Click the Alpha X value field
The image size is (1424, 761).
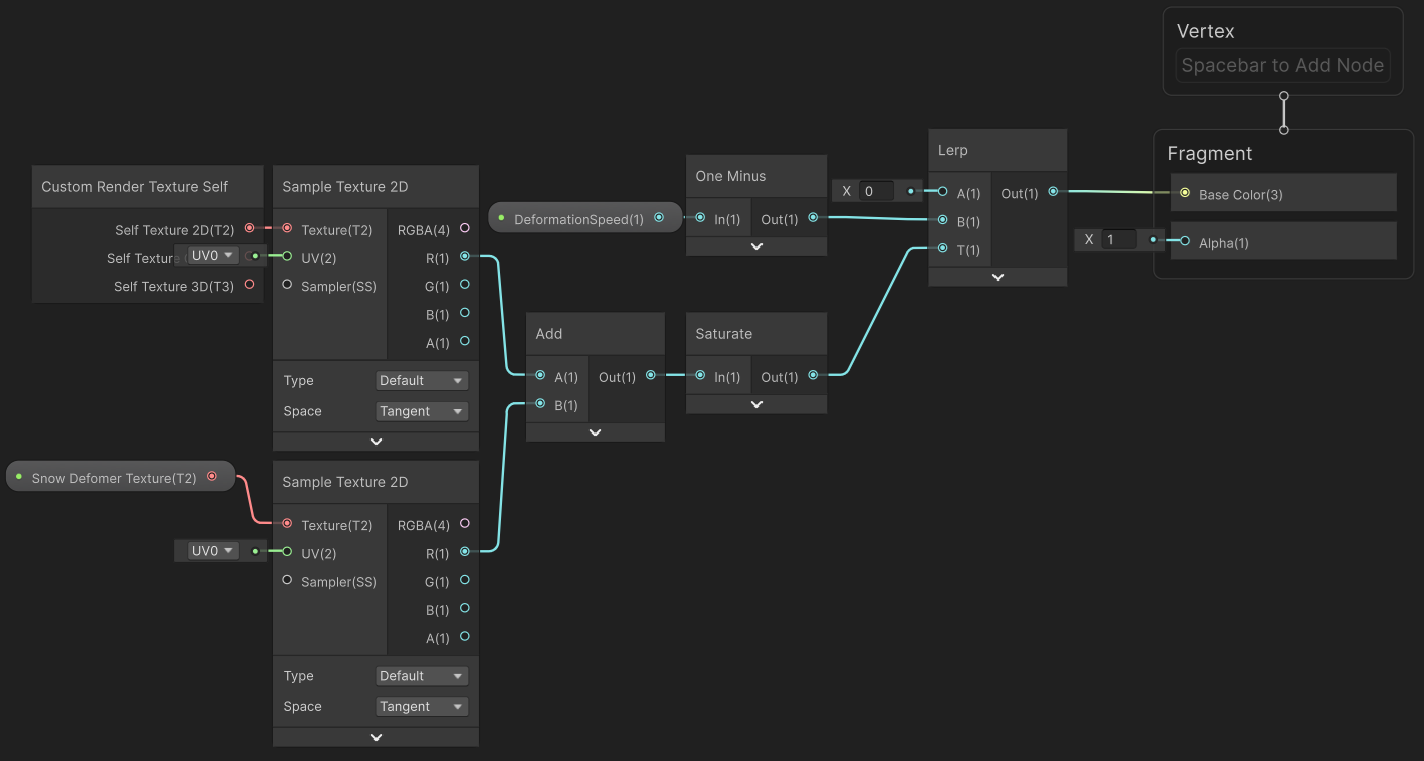point(1118,240)
